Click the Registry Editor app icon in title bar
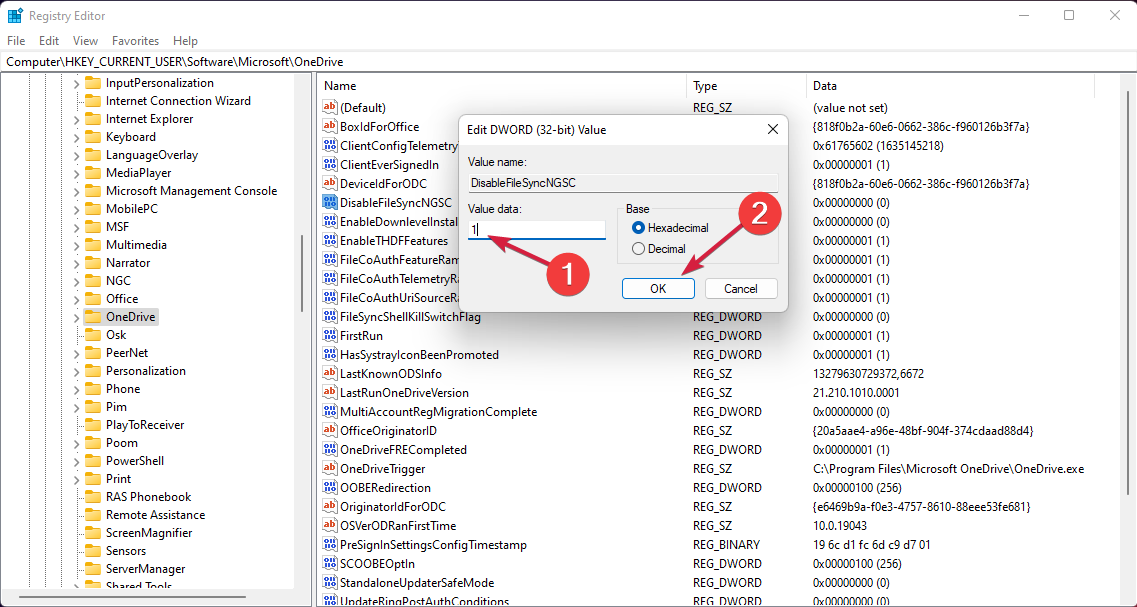 15,15
